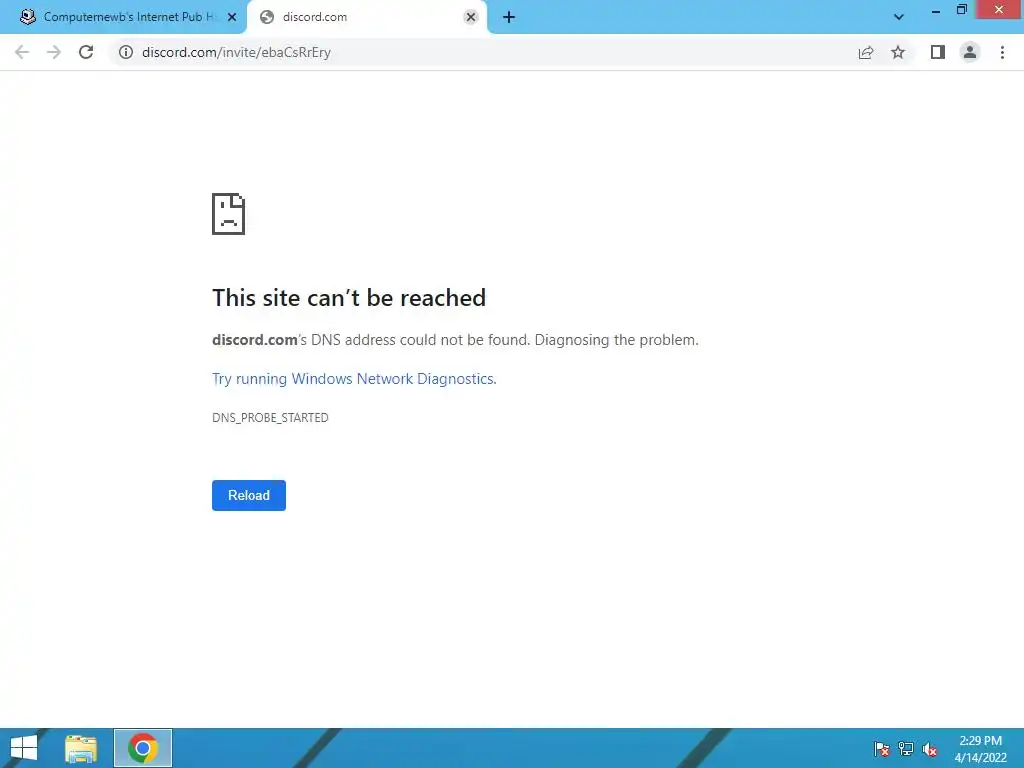Click the muted volume tray icon
This screenshot has height=768, width=1024.
pos(930,748)
